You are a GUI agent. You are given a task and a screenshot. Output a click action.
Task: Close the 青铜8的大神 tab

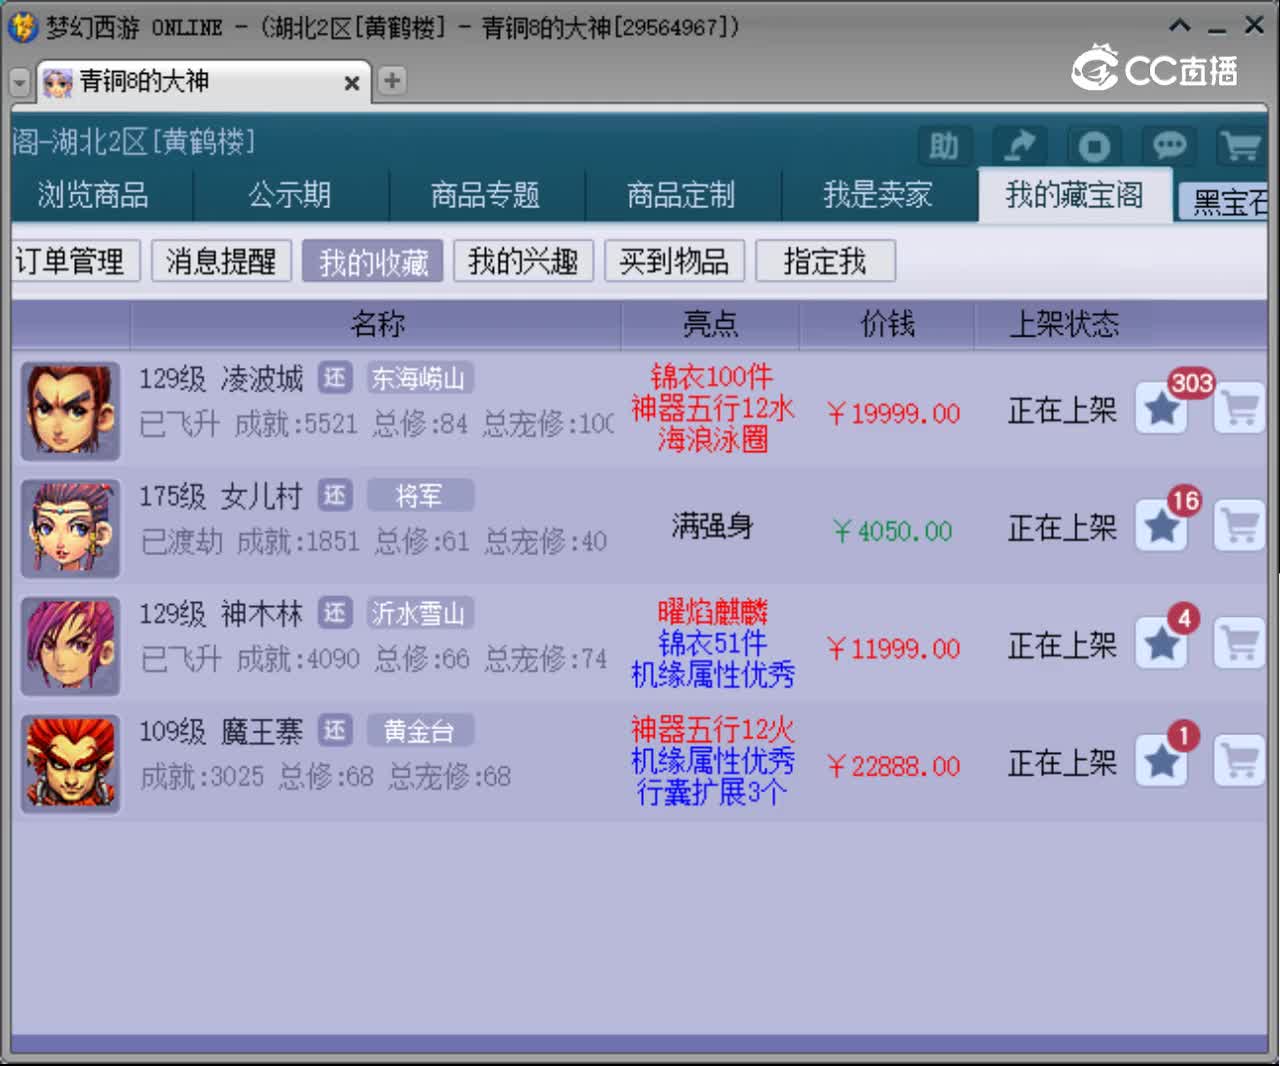tap(351, 83)
